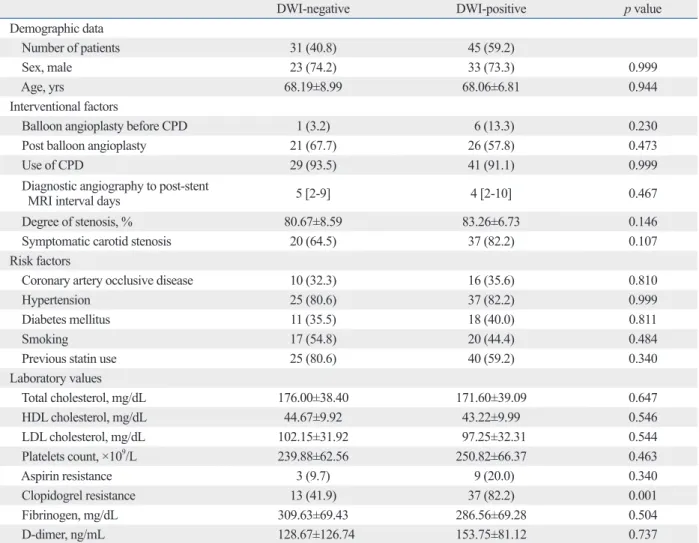699x543 pixels.
Task: Select the Platelets count label
Action: pyautogui.click(x=79, y=456)
